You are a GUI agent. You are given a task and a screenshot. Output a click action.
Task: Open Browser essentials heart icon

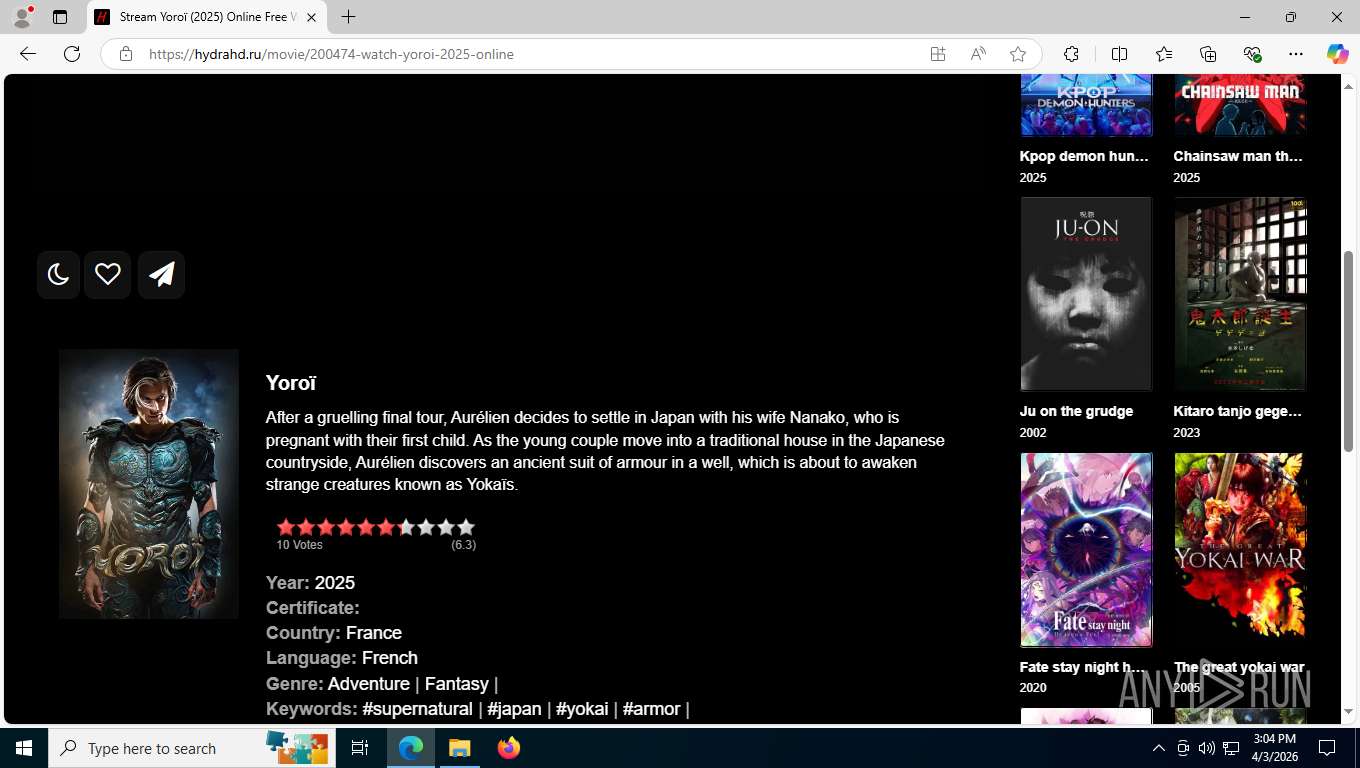pos(1253,54)
